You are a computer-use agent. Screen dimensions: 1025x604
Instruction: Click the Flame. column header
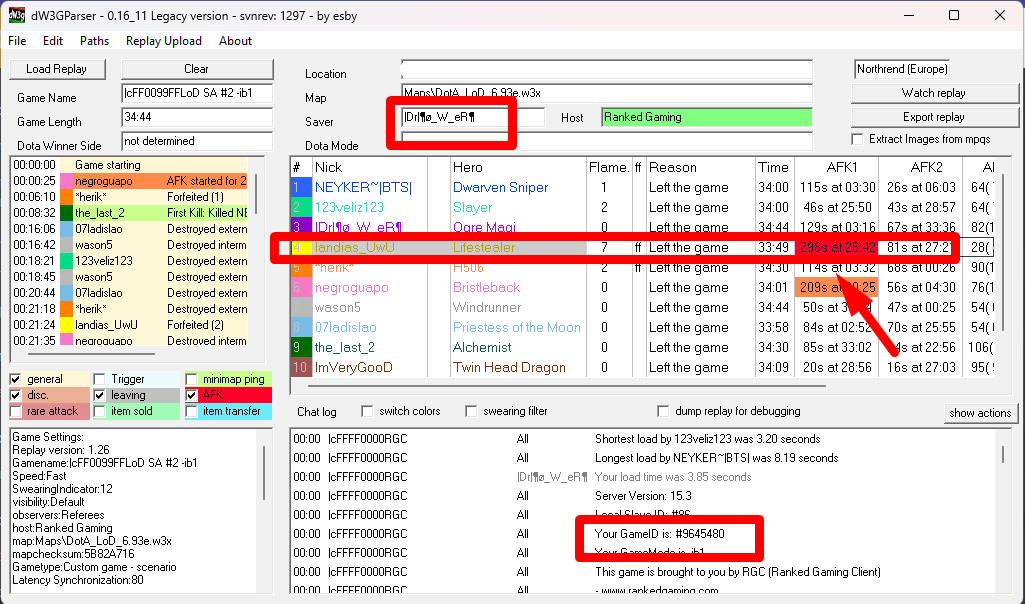point(609,167)
